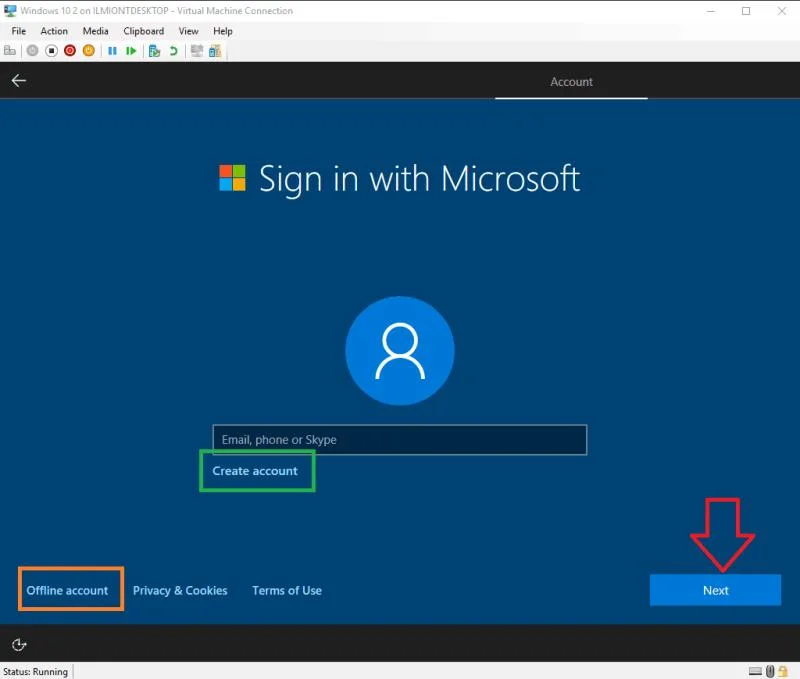Click the green Revert arrow icon
This screenshot has width=800, height=679.
point(173,51)
